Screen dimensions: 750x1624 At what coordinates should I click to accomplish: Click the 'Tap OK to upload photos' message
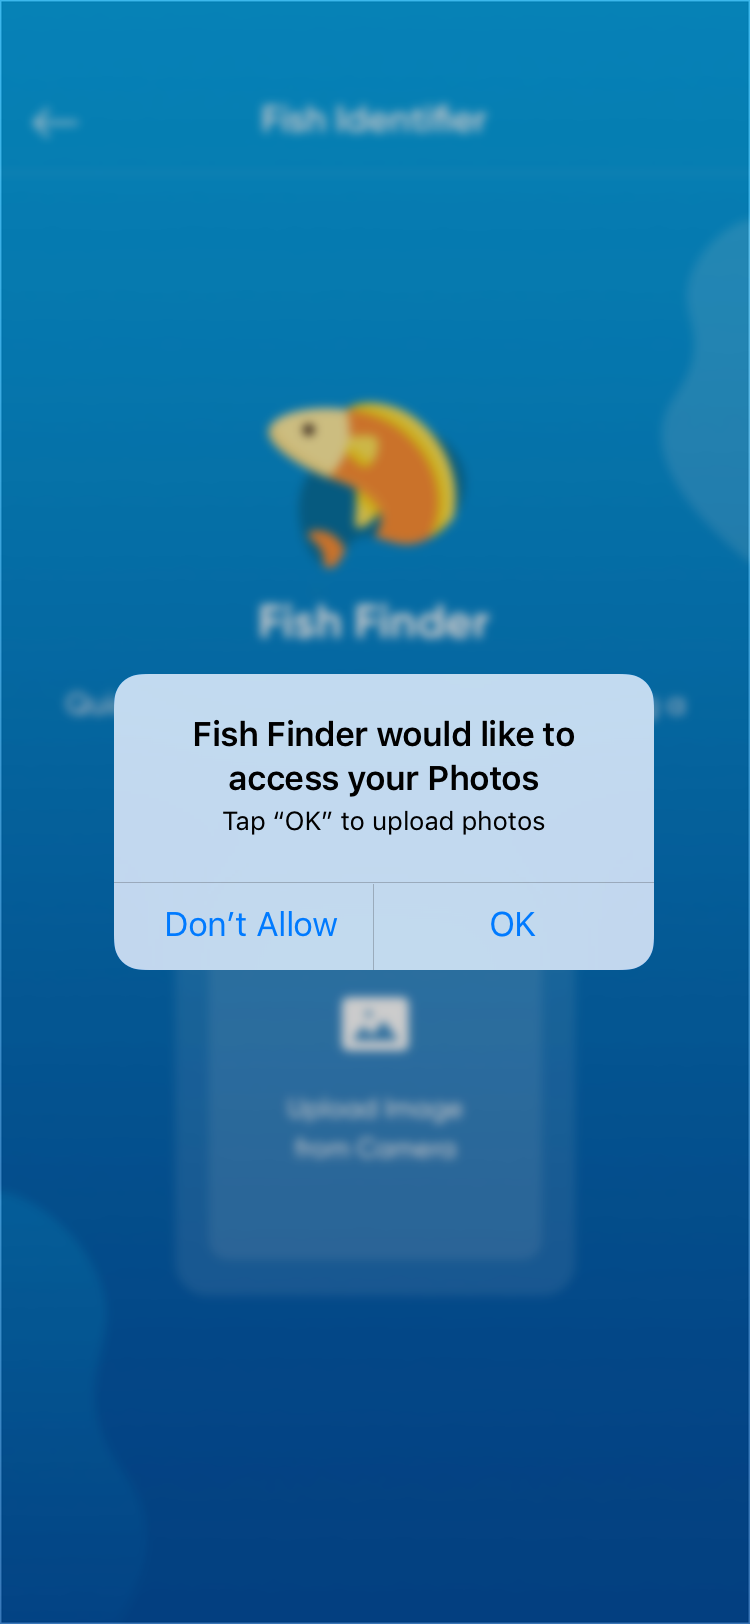tap(384, 822)
